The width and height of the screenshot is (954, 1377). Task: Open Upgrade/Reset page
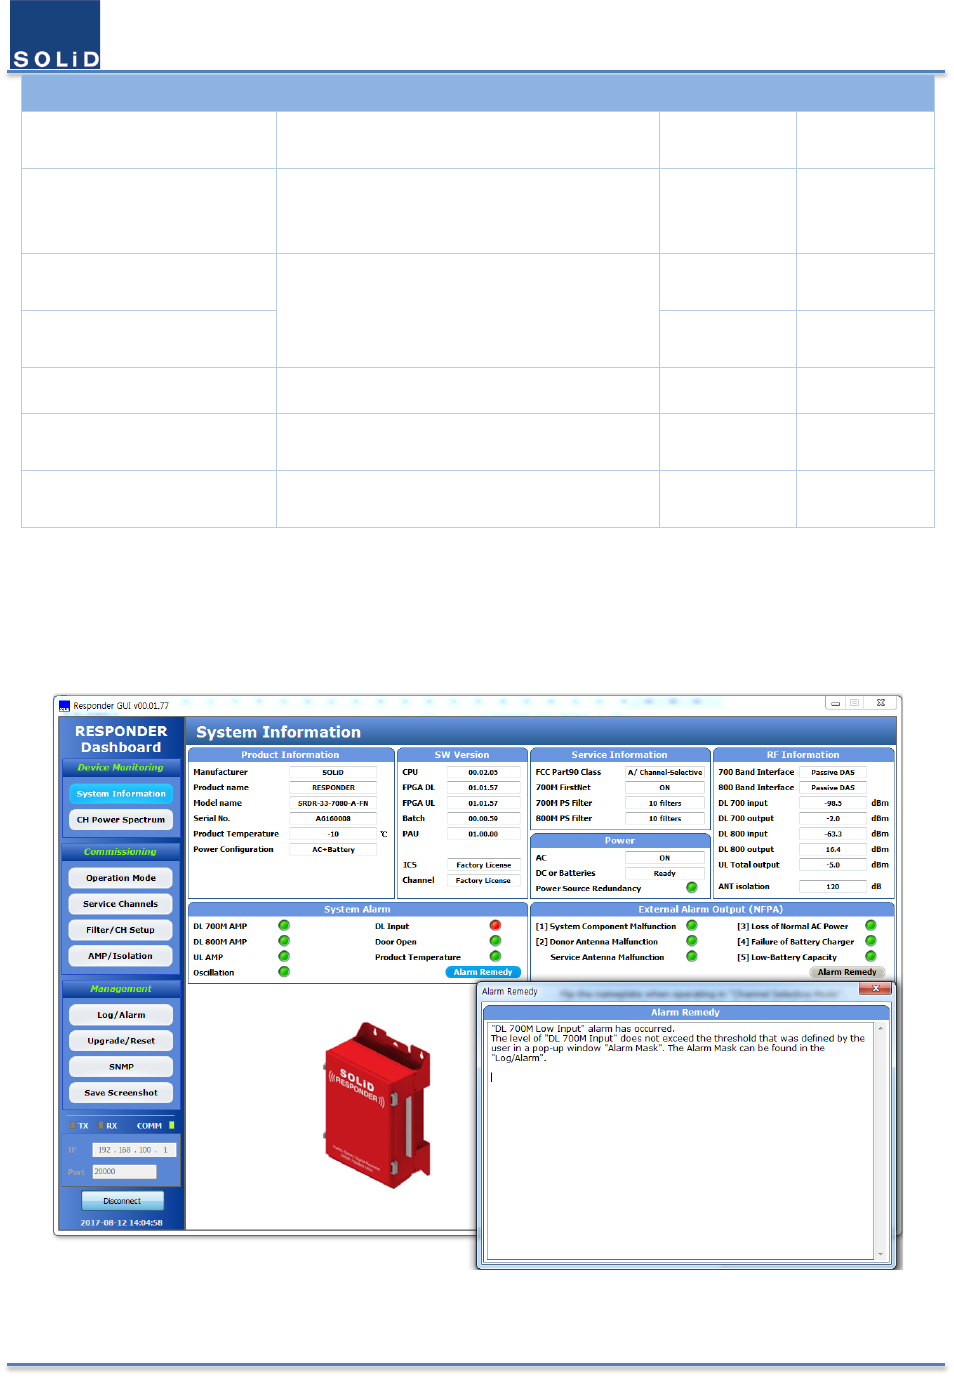pyautogui.click(x=121, y=1041)
